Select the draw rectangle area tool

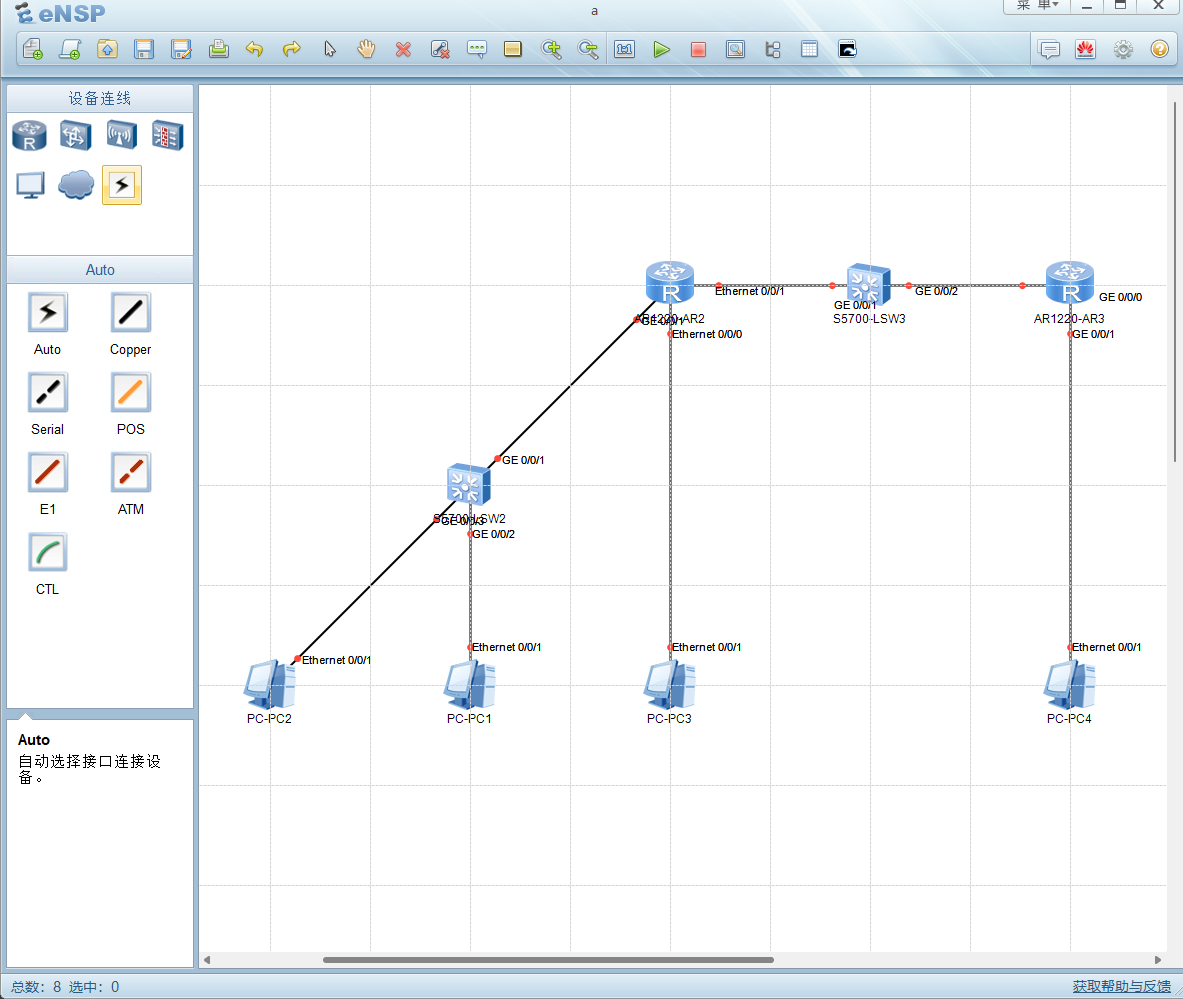pos(513,50)
